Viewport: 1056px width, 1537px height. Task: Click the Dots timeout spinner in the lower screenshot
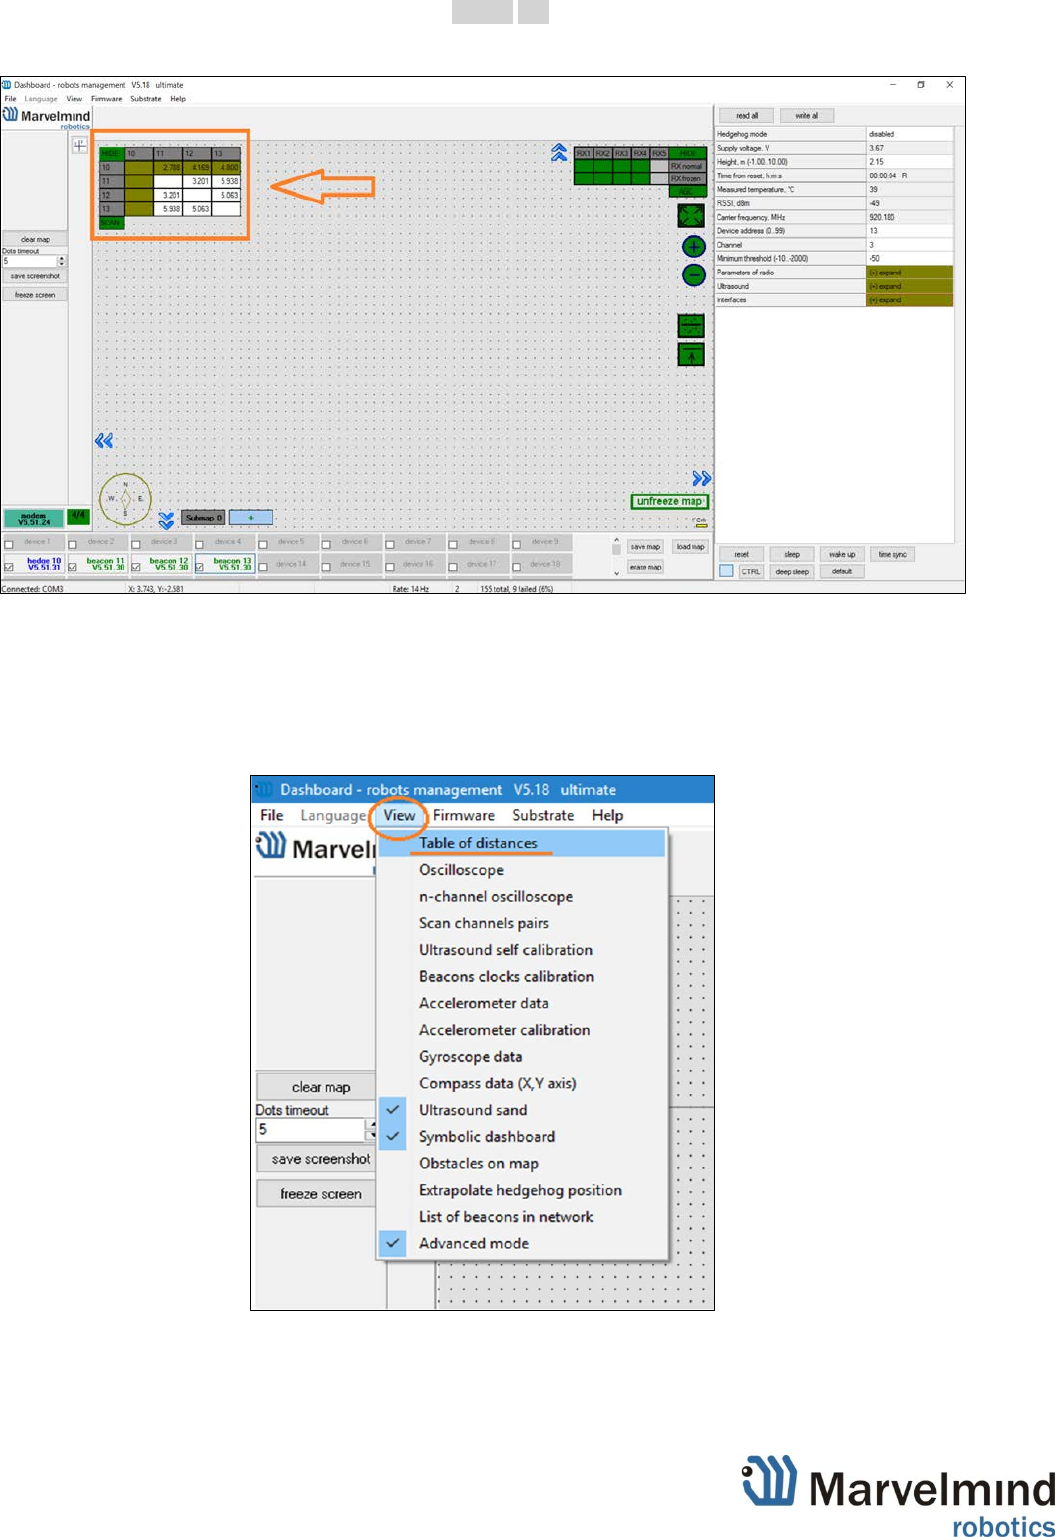(372, 1129)
